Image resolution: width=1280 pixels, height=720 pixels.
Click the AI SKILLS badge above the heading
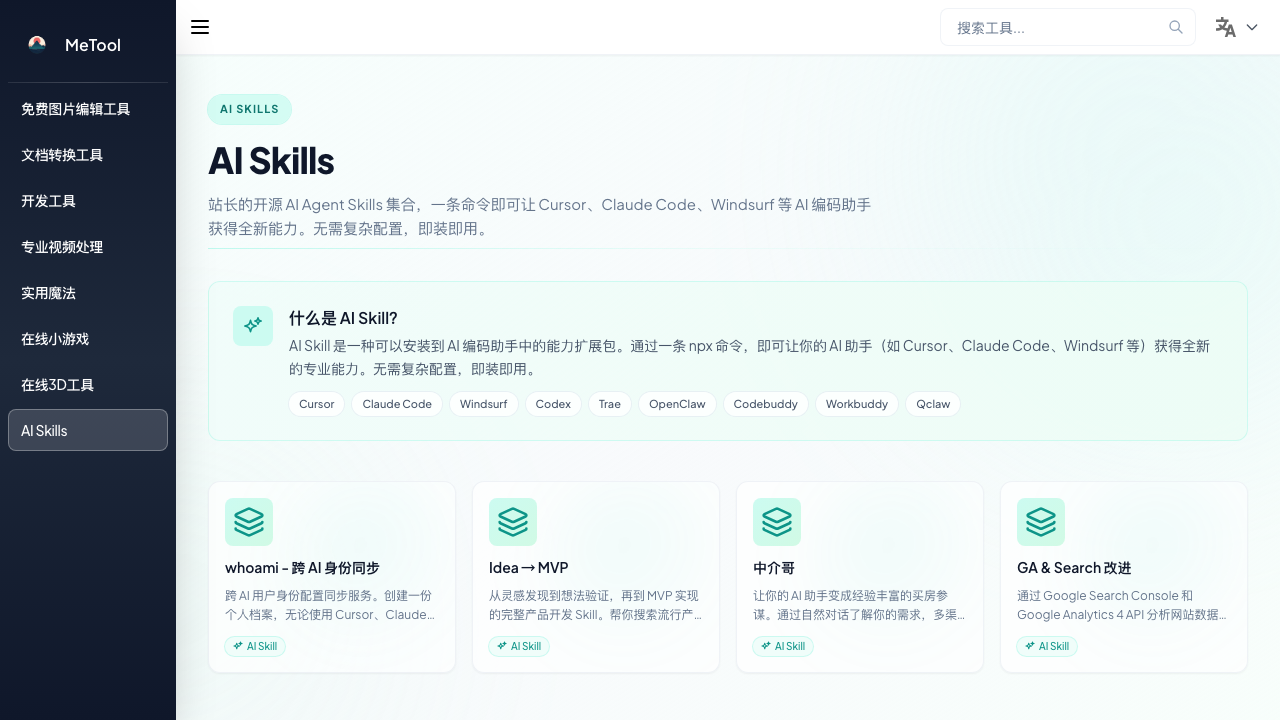(x=249, y=109)
